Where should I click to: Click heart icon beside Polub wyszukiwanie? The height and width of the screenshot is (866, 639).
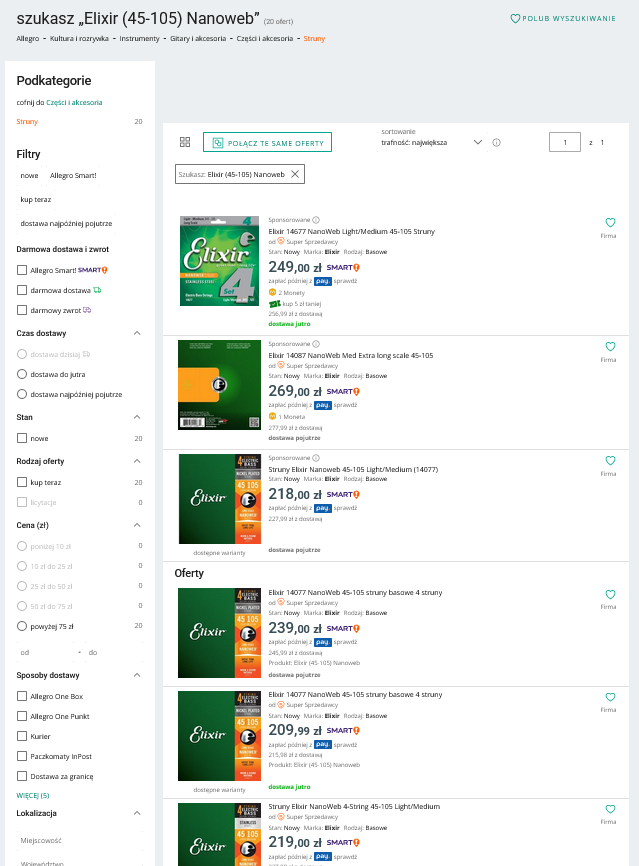pyautogui.click(x=515, y=19)
